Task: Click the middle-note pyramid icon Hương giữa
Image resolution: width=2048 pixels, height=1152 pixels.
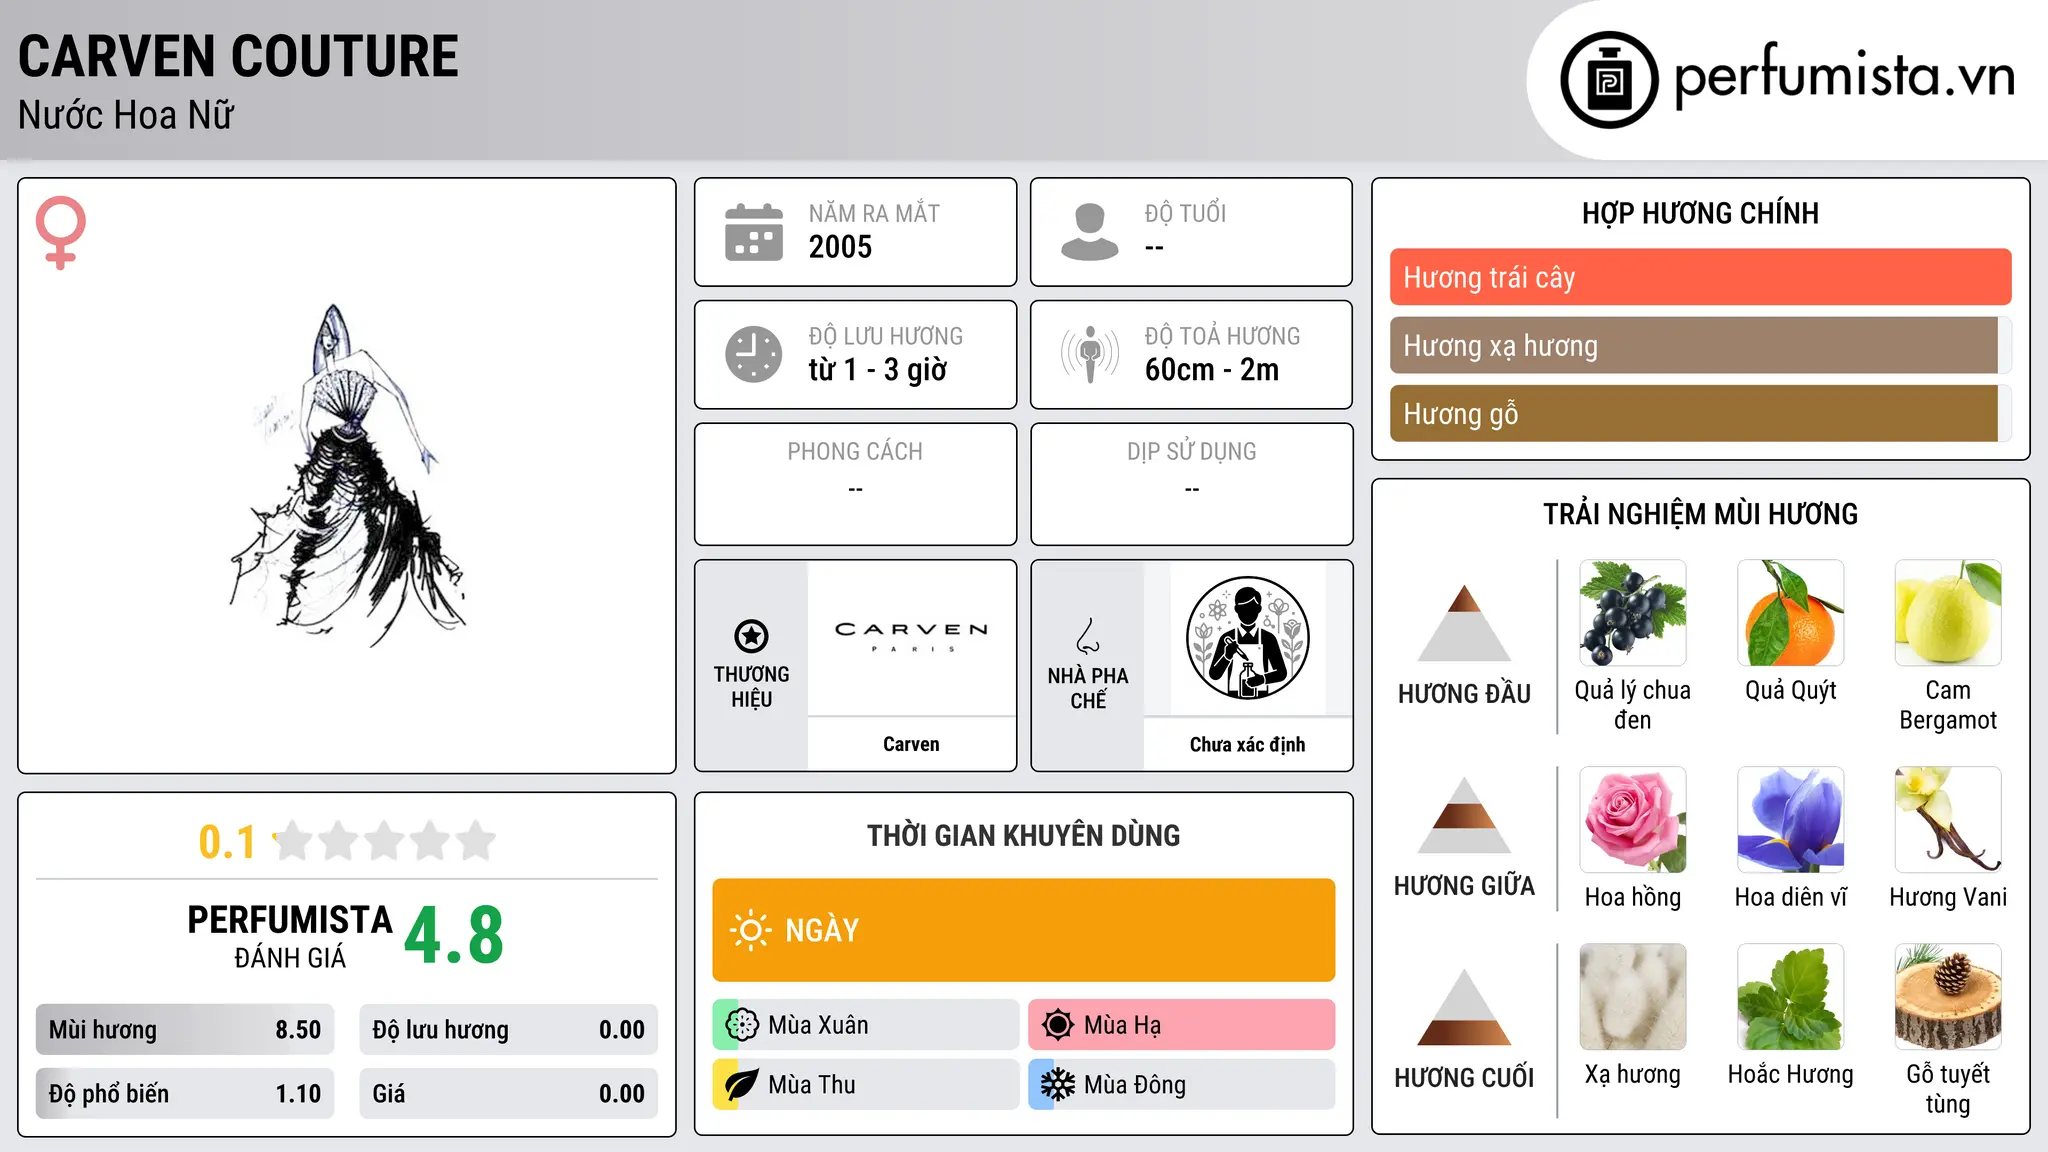Action: (x=1464, y=814)
